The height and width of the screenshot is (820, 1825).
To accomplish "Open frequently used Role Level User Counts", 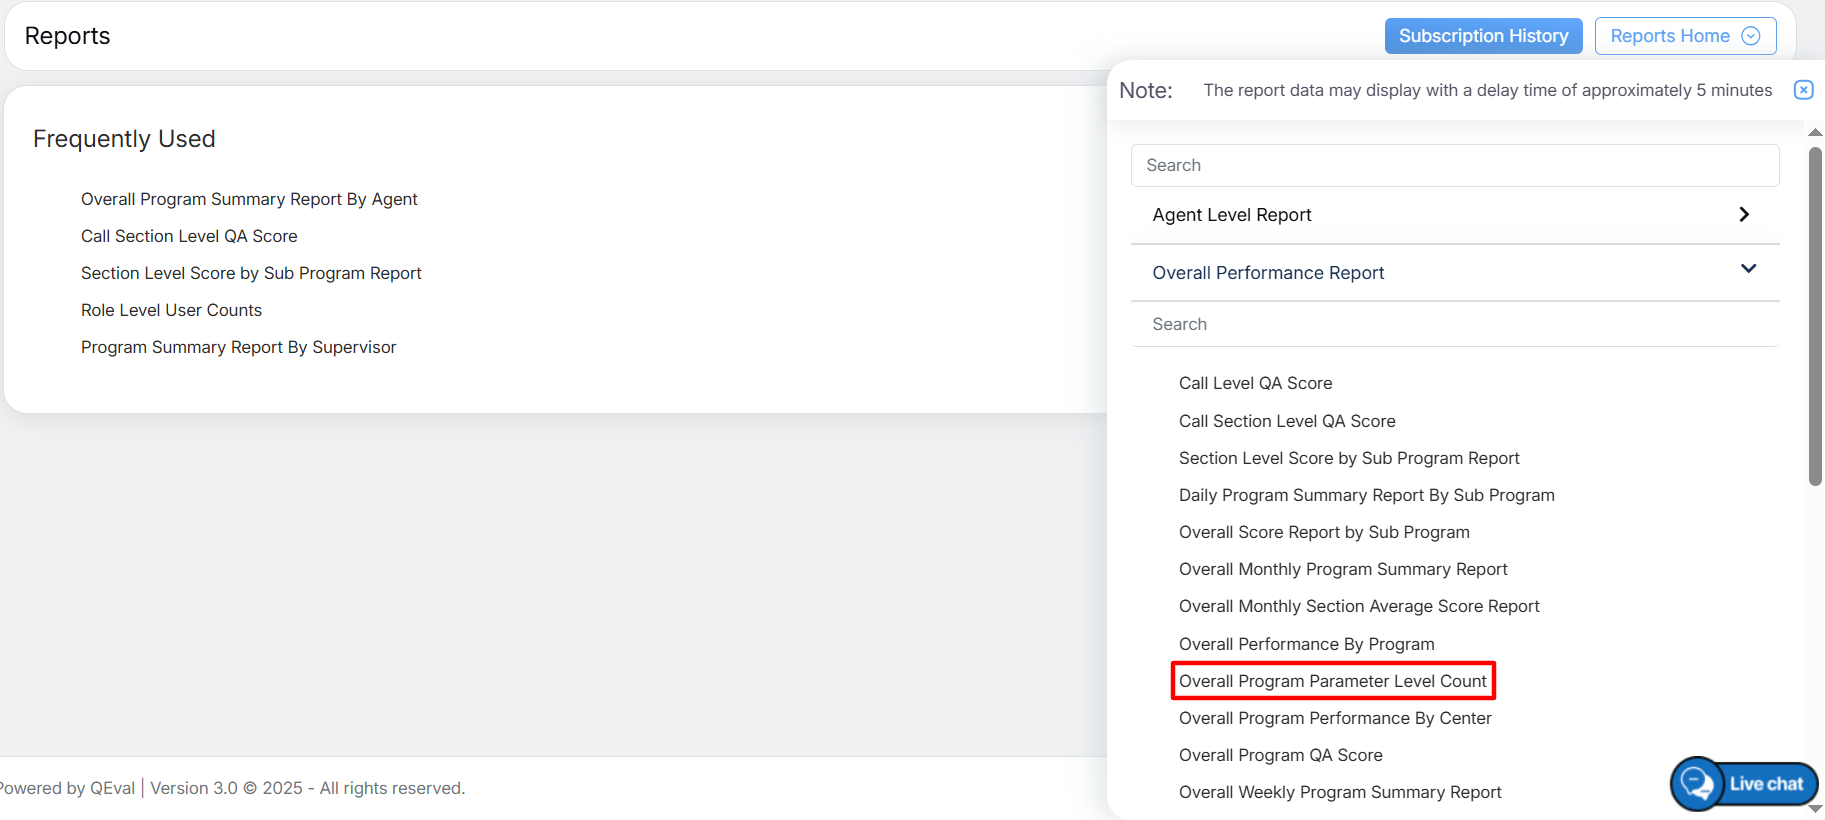I will pyautogui.click(x=171, y=310).
